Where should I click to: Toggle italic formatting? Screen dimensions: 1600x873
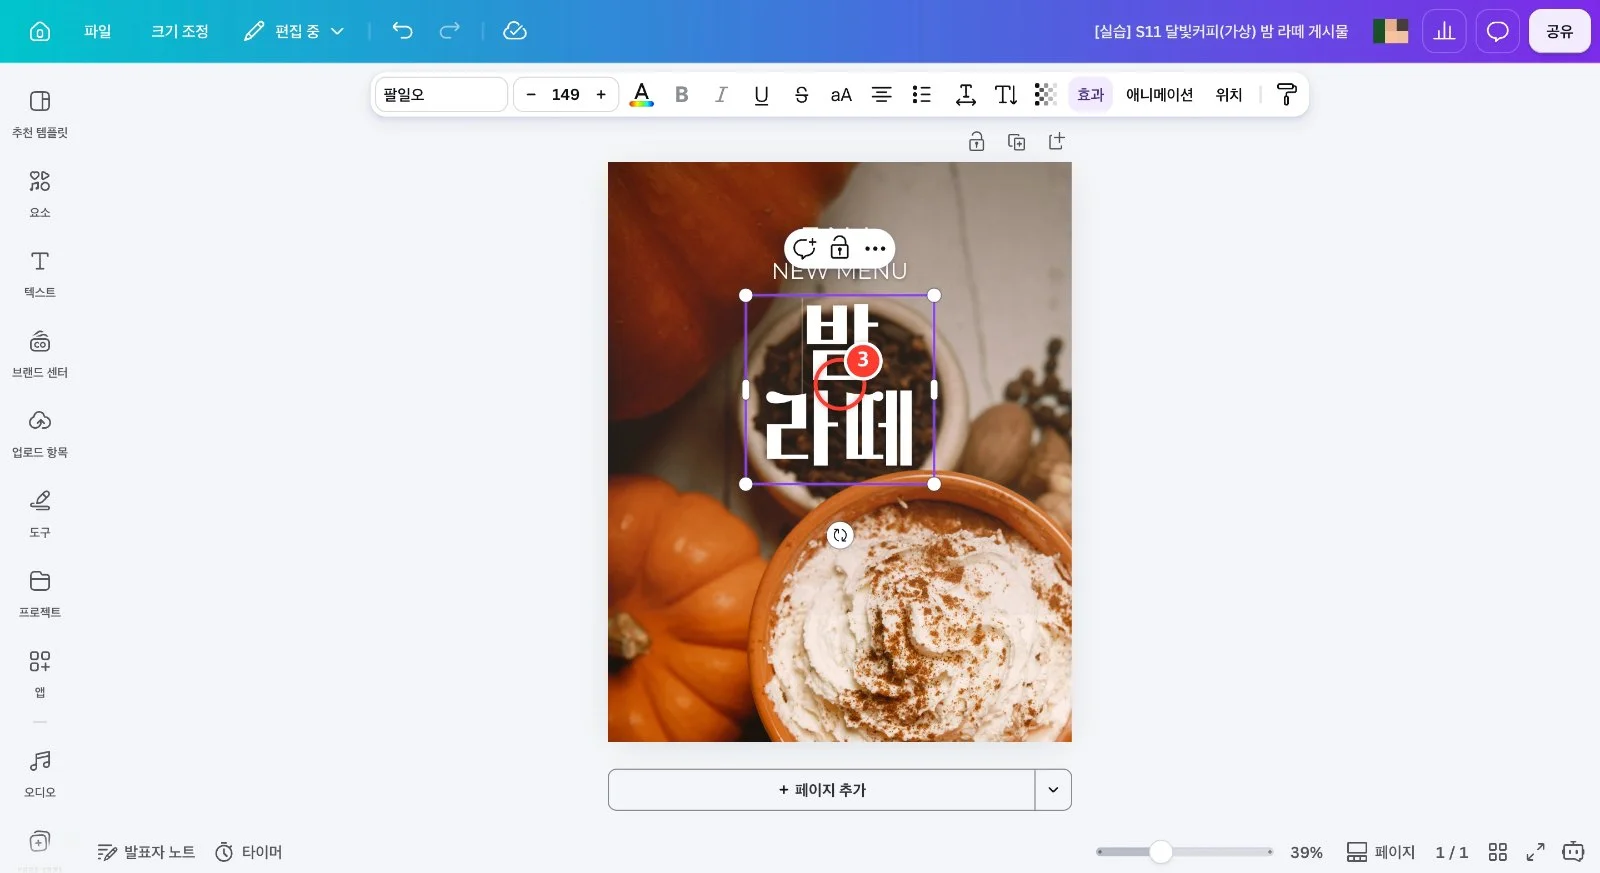click(x=721, y=94)
